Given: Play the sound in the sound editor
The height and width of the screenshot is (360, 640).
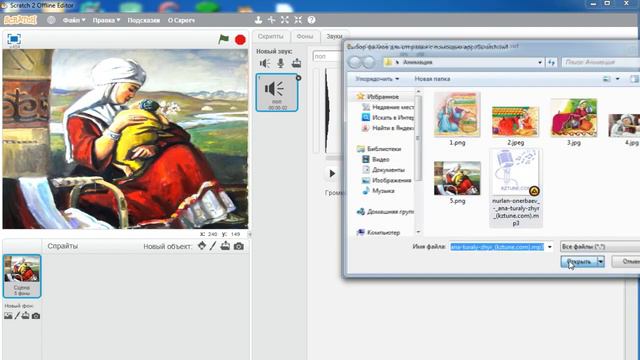Looking at the screenshot, I should (332, 174).
